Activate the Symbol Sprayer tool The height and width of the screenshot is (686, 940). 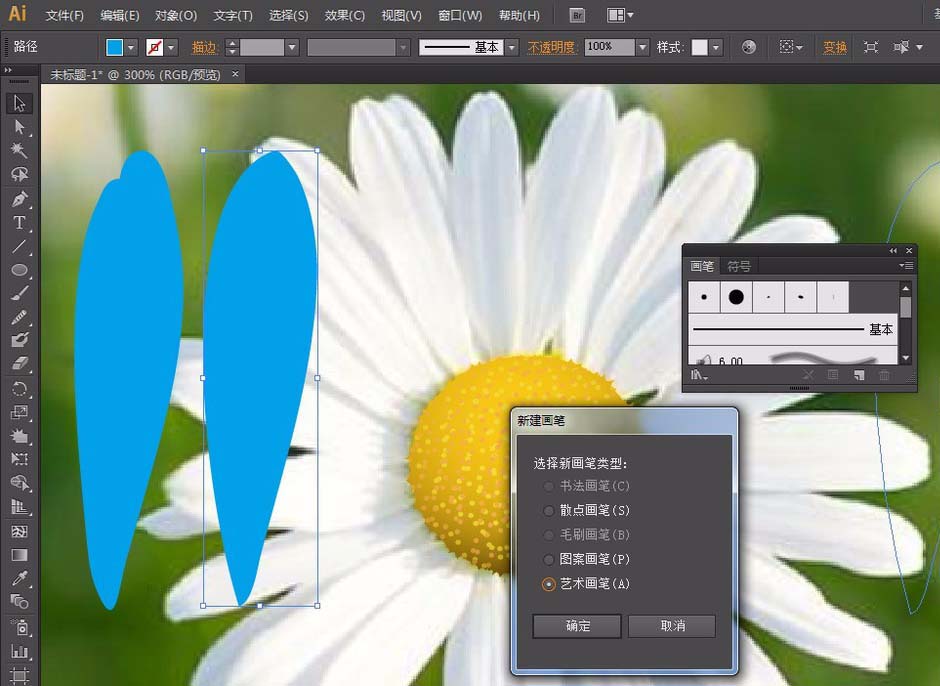pyautogui.click(x=19, y=627)
